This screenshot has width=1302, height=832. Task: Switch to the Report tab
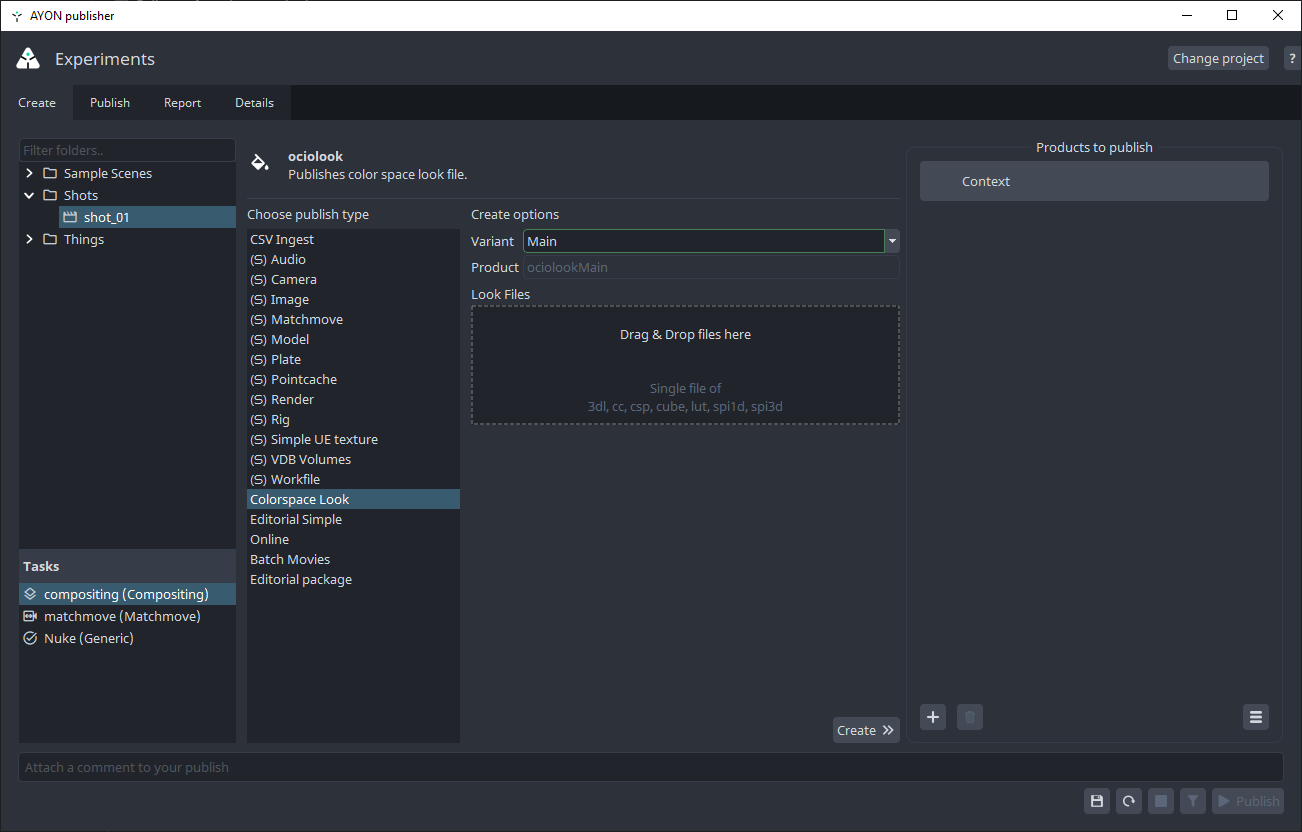[x=182, y=103]
